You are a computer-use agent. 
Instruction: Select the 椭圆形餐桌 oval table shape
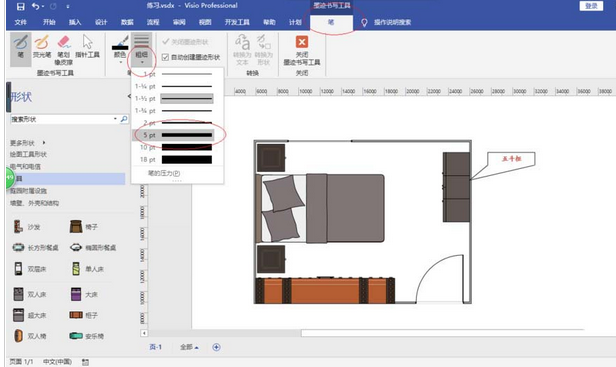pos(93,248)
